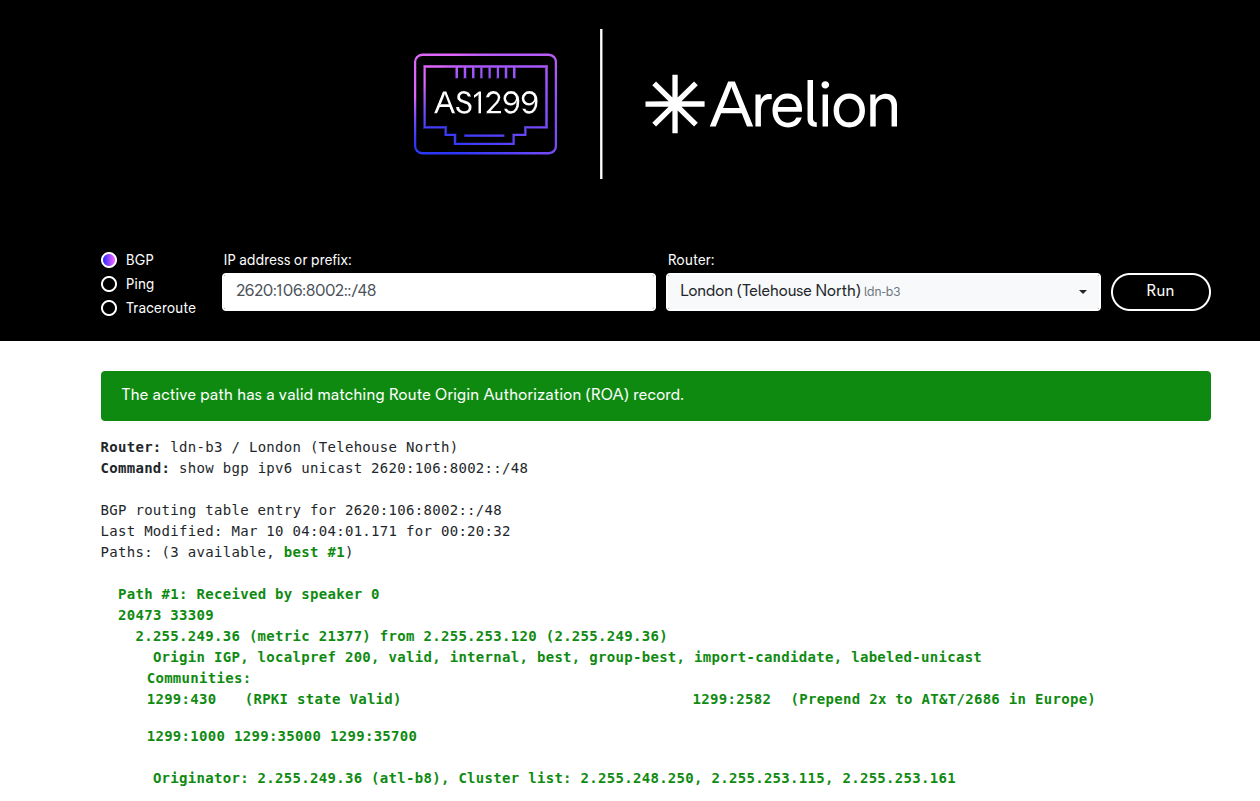The height and width of the screenshot is (801, 1260).
Task: Click the green ROA validation banner
Action: pos(655,395)
